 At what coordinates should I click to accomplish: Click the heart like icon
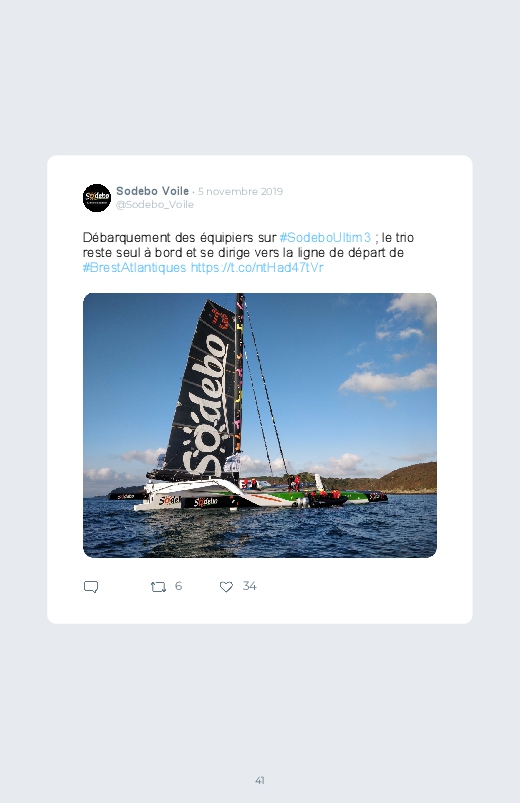[226, 587]
